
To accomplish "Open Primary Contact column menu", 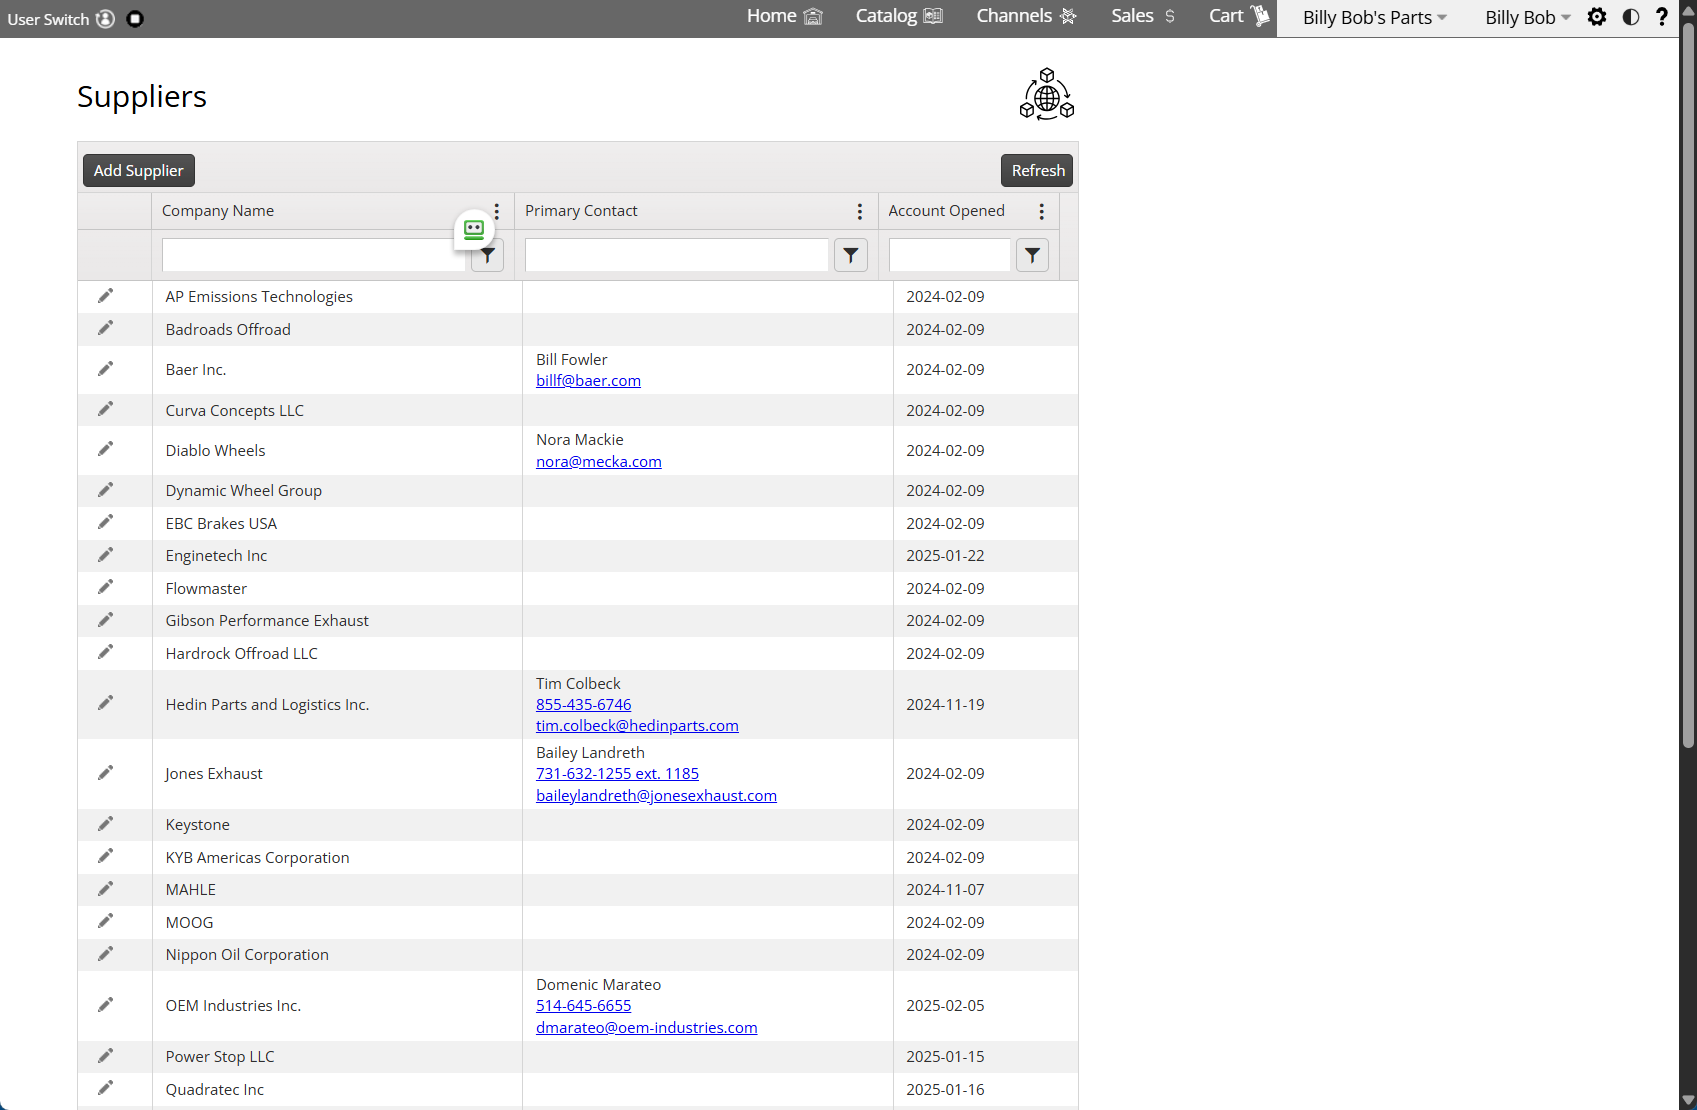I will point(860,211).
